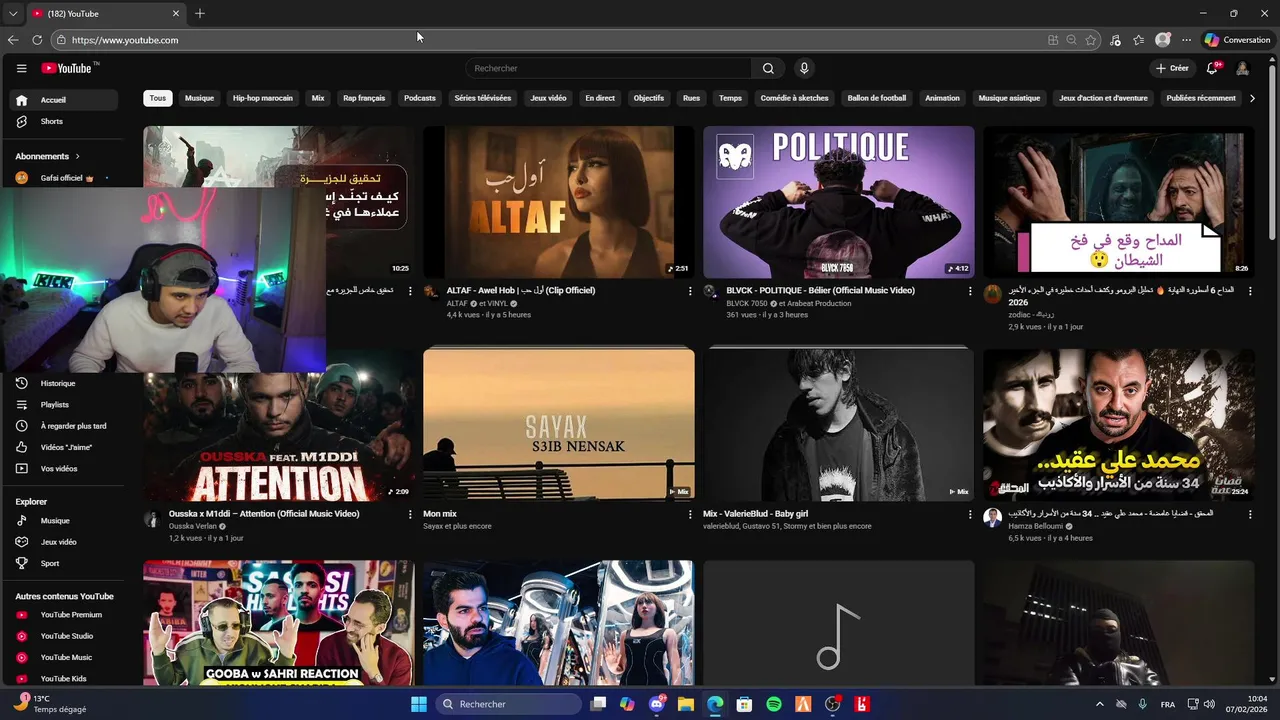This screenshot has height=720, width=1280.
Task: Add page to favorites star icon
Action: click(1091, 40)
